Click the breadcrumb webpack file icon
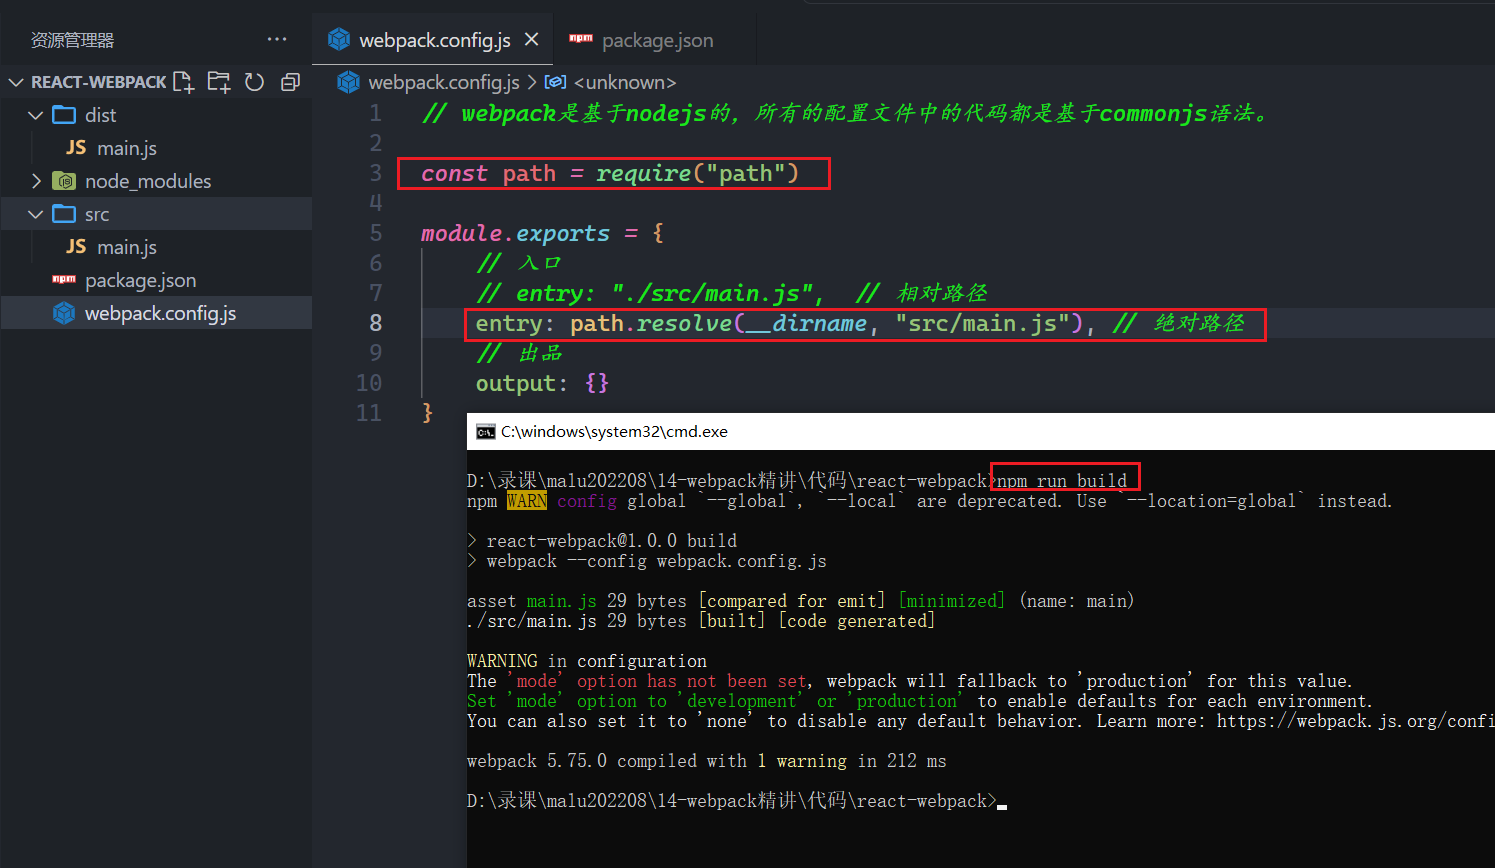Viewport: 1495px width, 868px height. click(348, 82)
